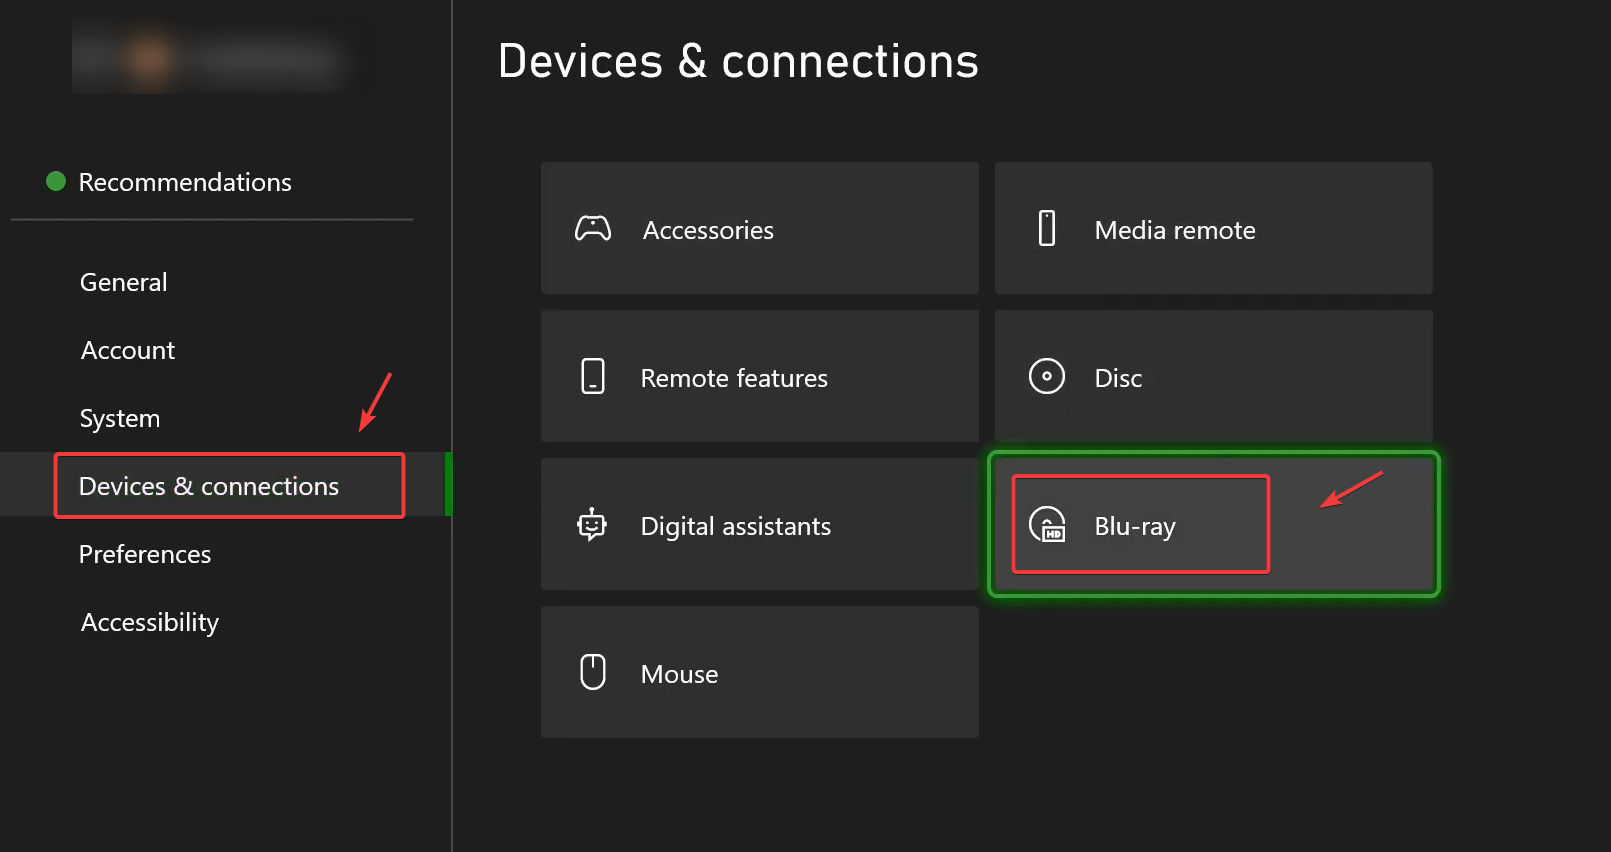Open the Media remote tile
This screenshot has width=1611, height=852.
[1213, 229]
